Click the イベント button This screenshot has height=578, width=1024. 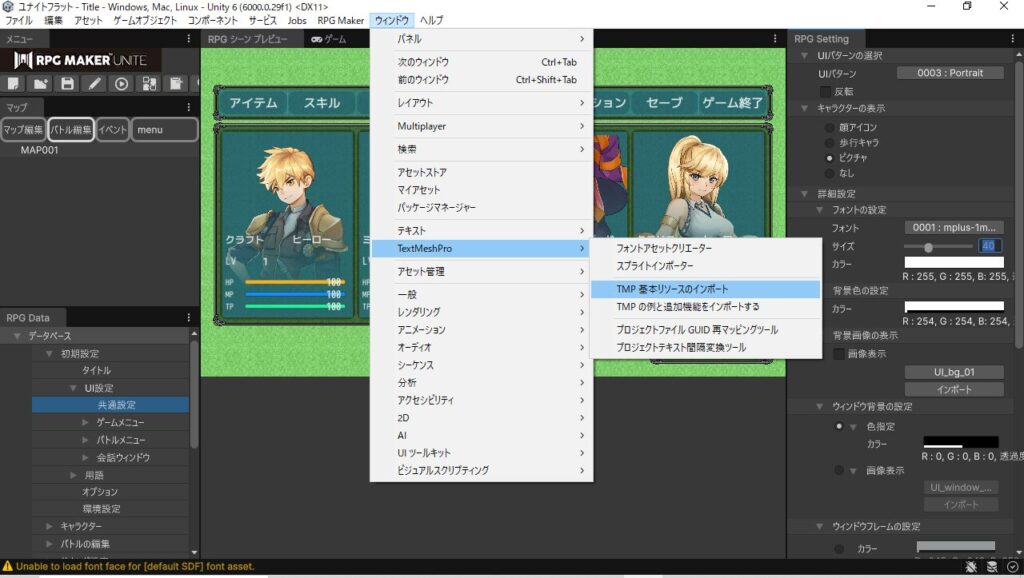click(x=112, y=129)
